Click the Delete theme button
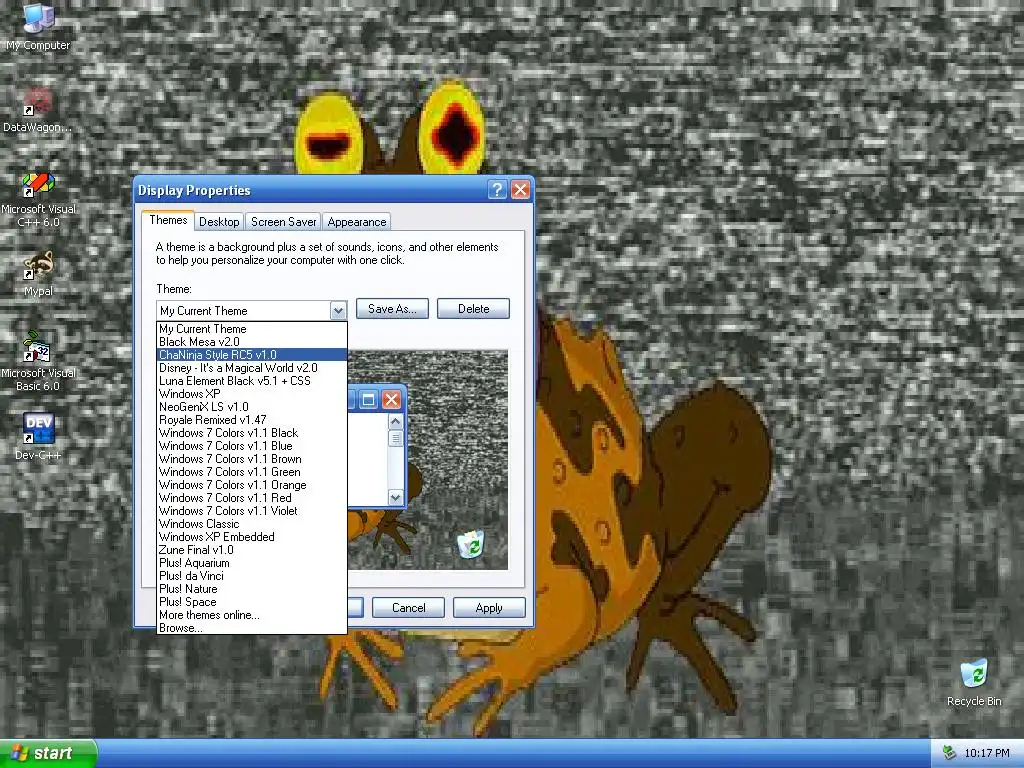Image resolution: width=1024 pixels, height=768 pixels. tap(473, 309)
